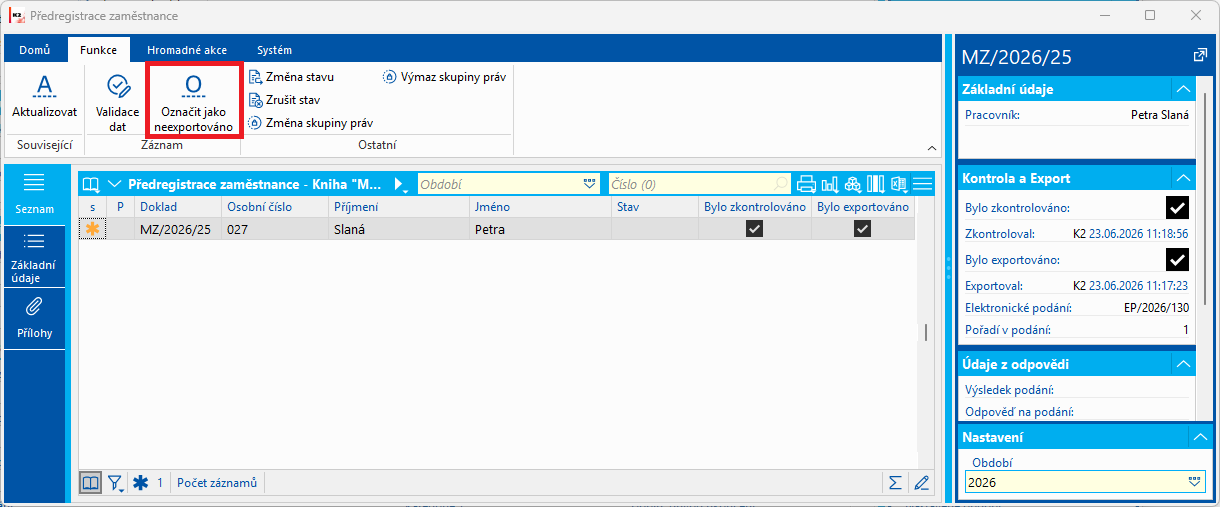Image resolution: width=1220 pixels, height=507 pixels.
Task: Open preview panel in new window icon
Action: (x=1200, y=55)
